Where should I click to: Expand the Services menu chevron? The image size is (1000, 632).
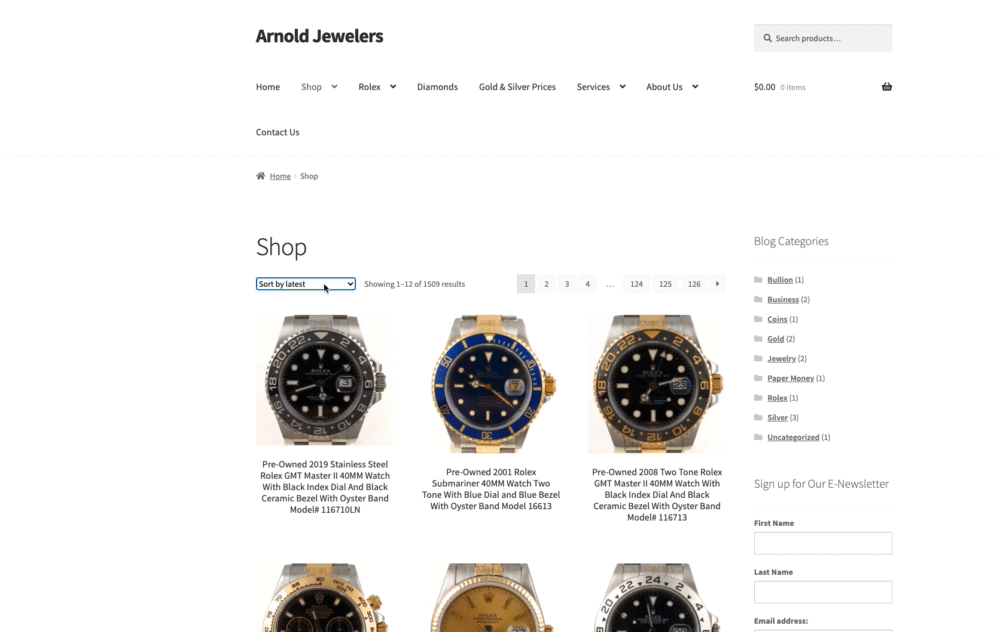622,87
